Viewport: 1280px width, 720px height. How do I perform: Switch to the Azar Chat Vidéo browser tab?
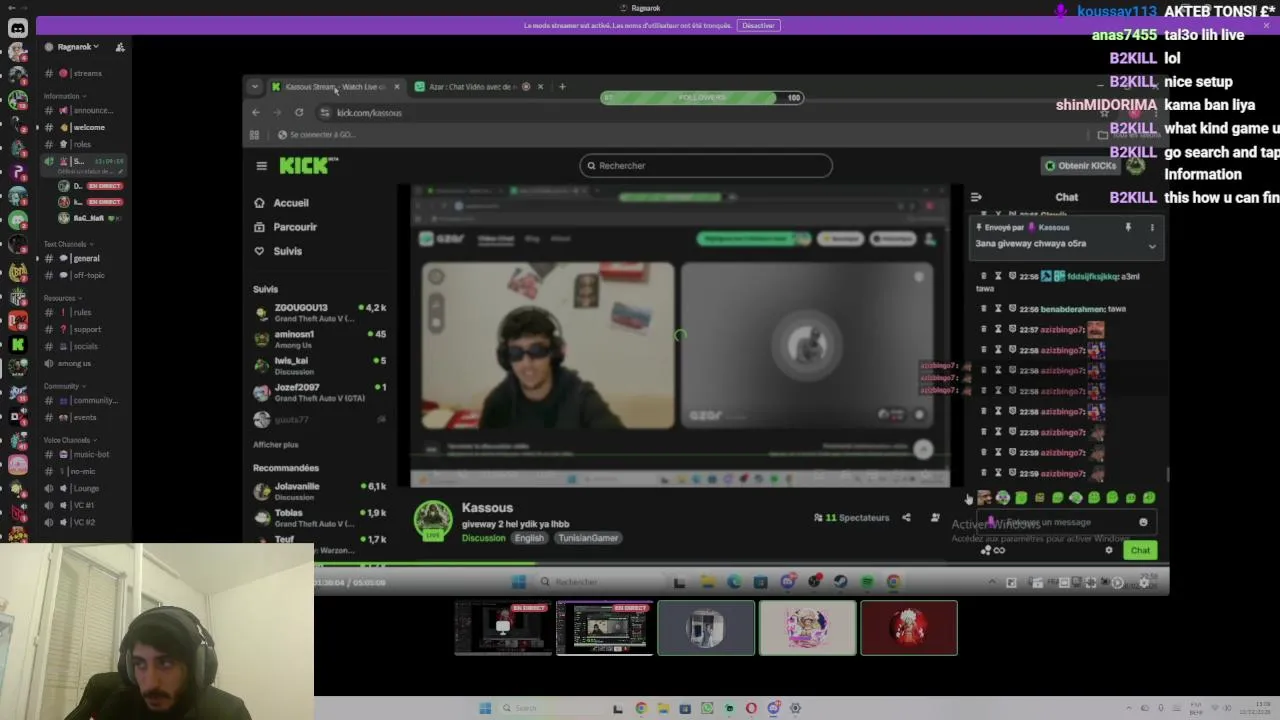473,87
